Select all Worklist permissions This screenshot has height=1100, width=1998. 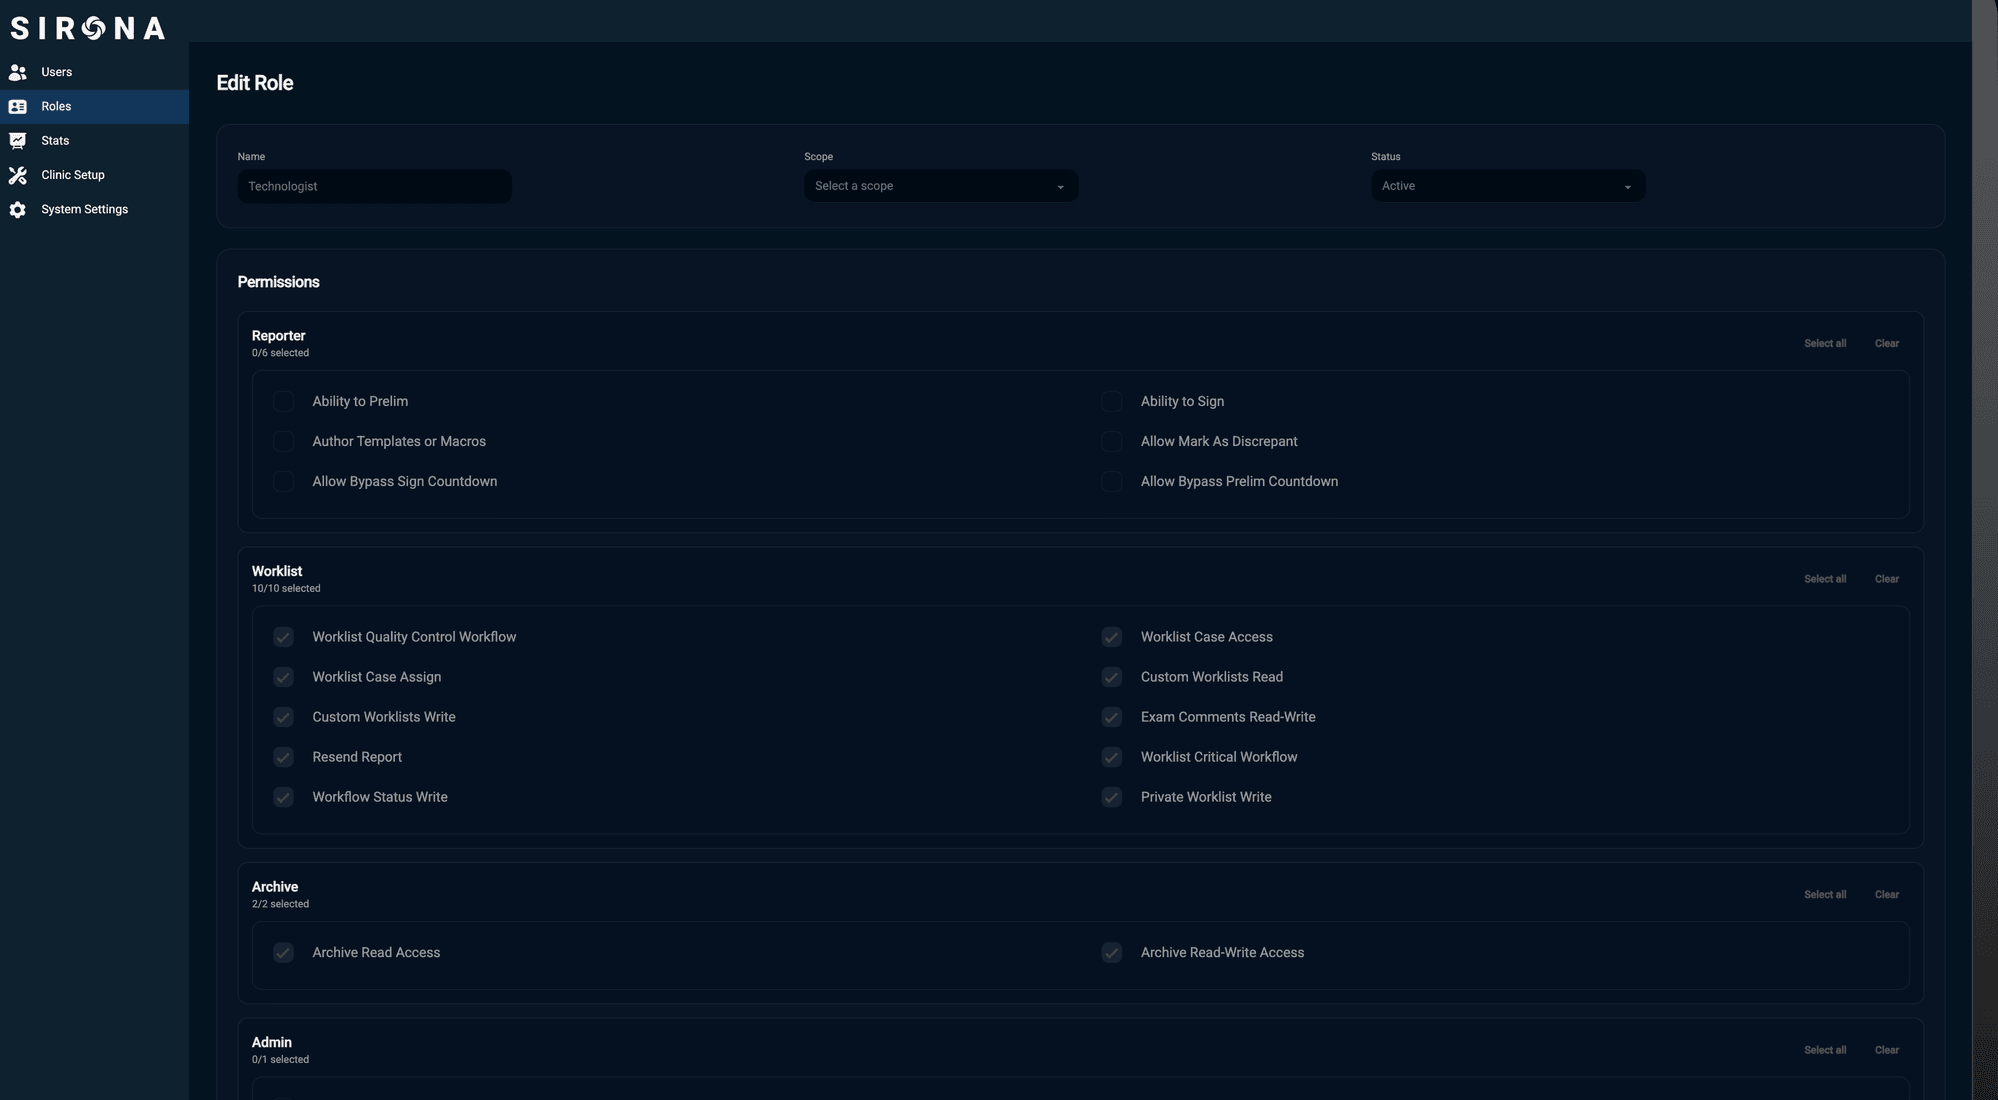tap(1825, 579)
